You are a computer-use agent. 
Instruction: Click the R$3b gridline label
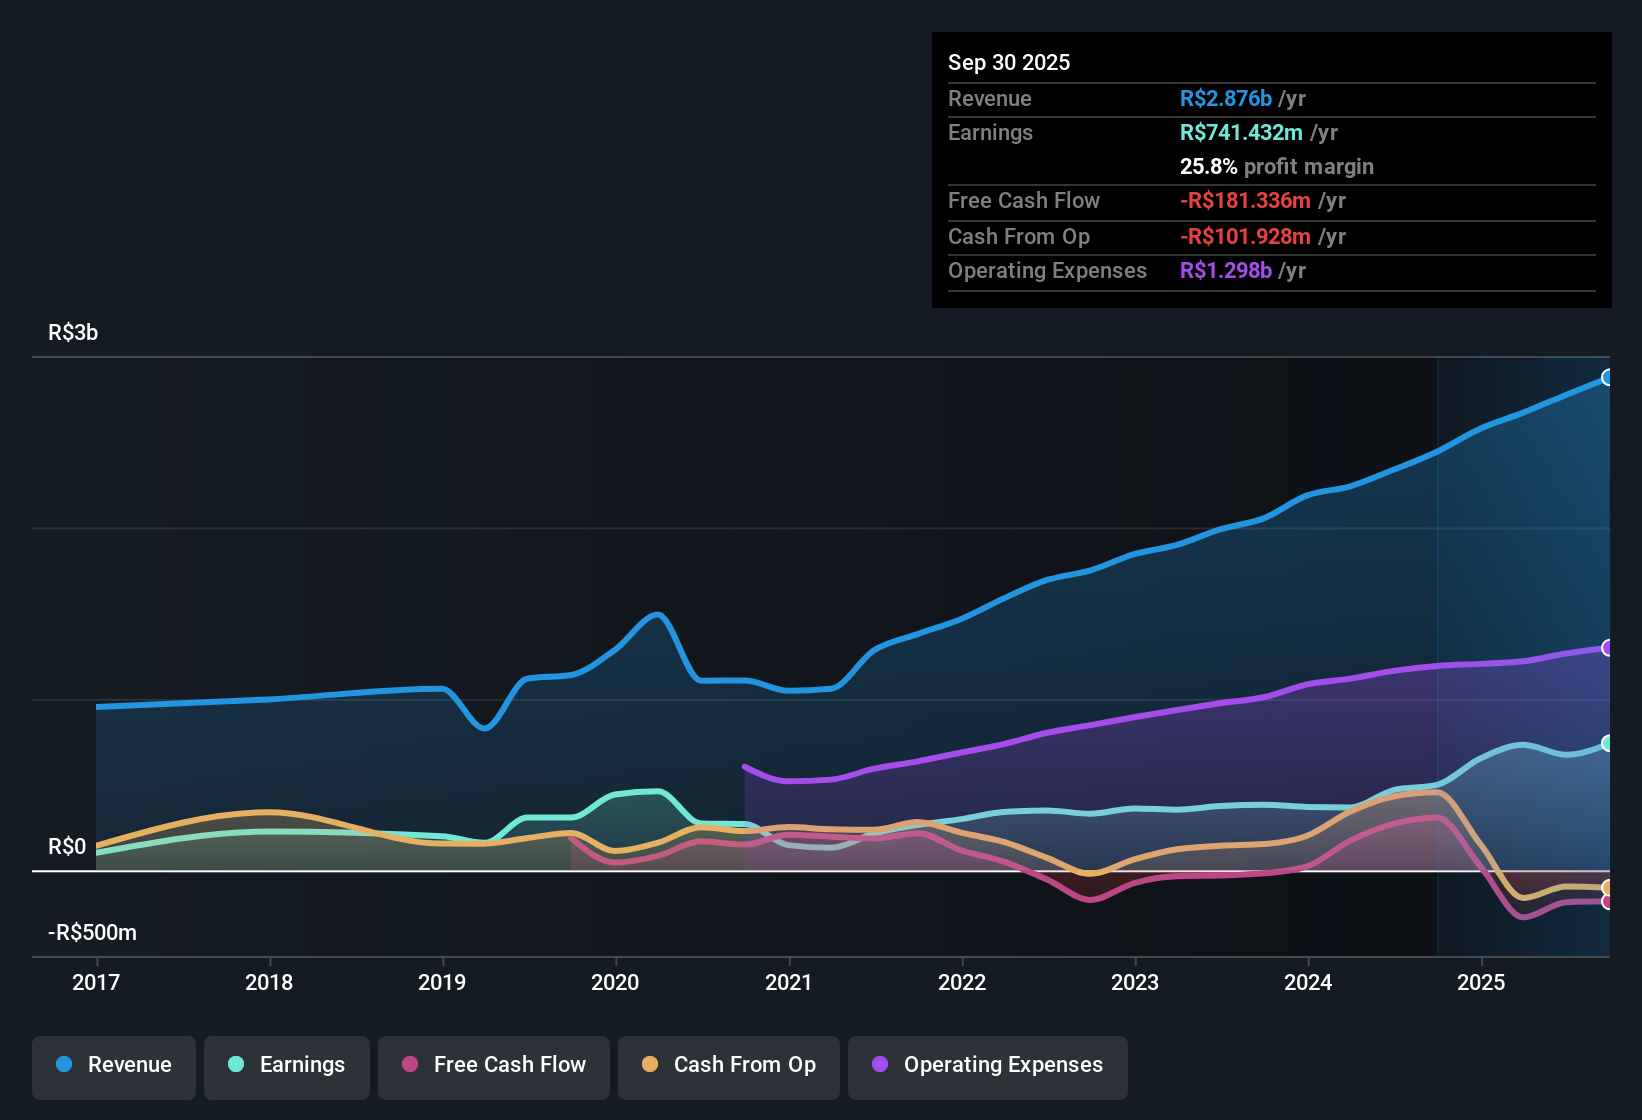click(72, 332)
